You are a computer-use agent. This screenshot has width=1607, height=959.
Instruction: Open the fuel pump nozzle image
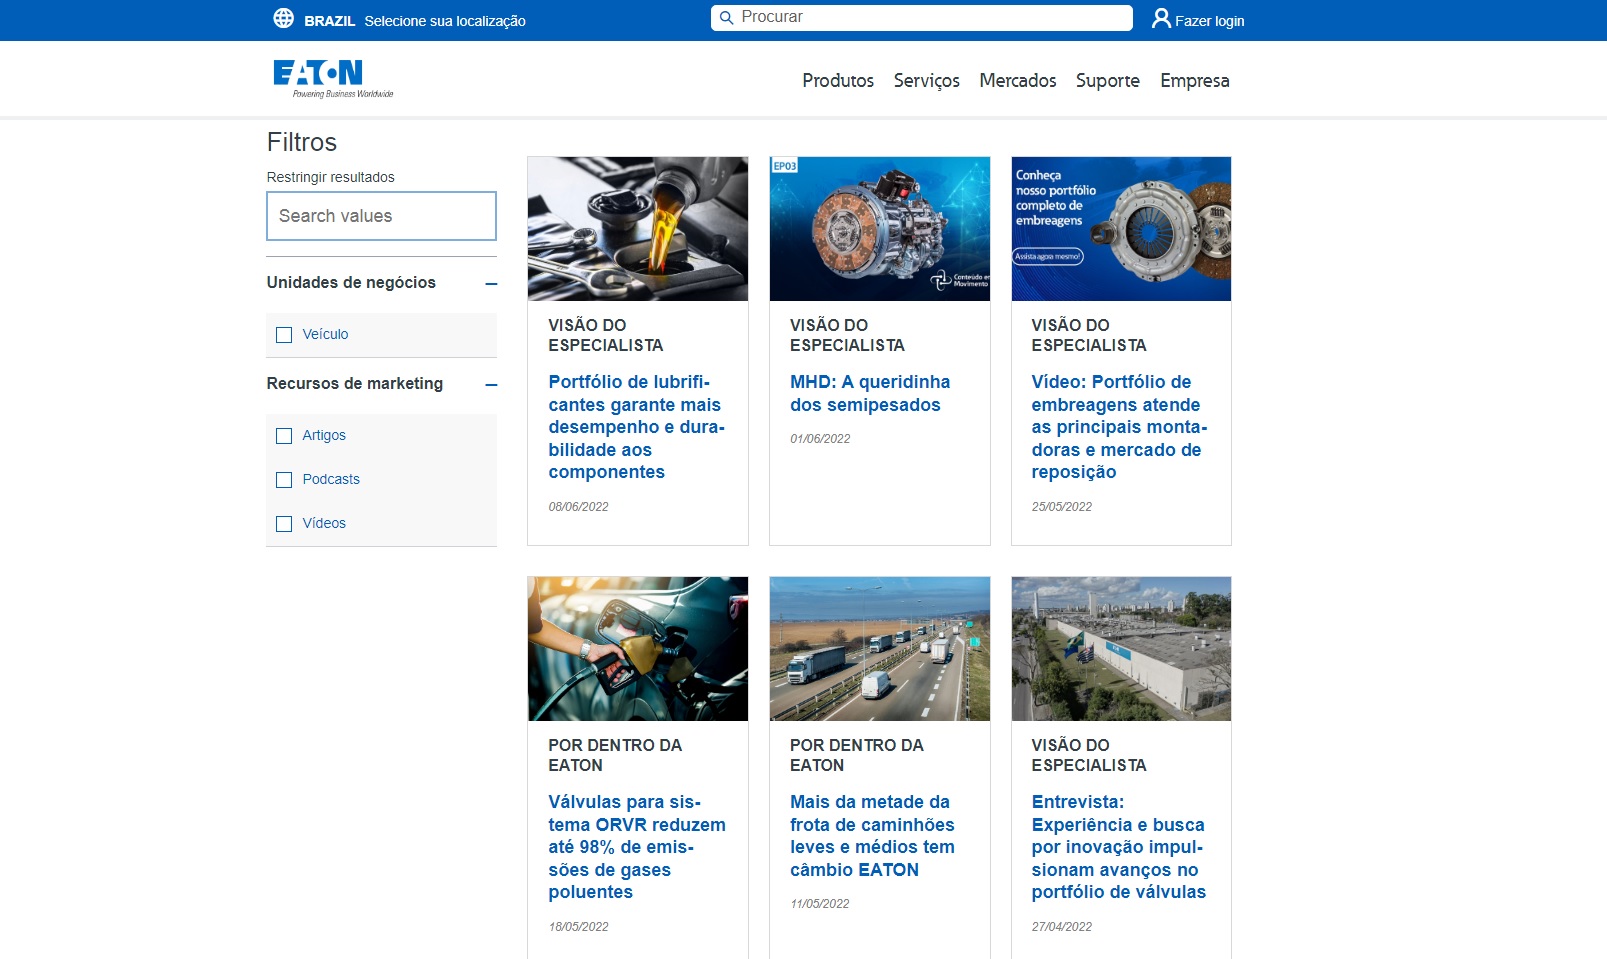(637, 649)
